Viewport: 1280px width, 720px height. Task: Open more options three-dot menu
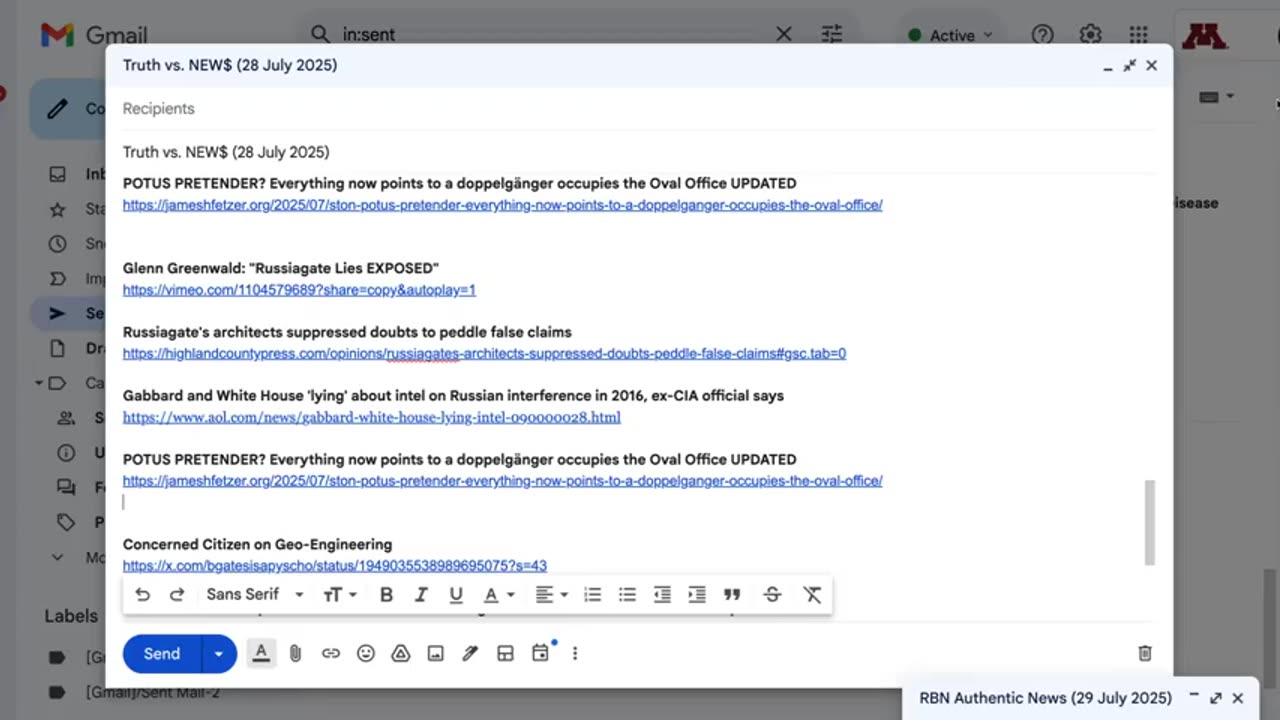pos(575,654)
